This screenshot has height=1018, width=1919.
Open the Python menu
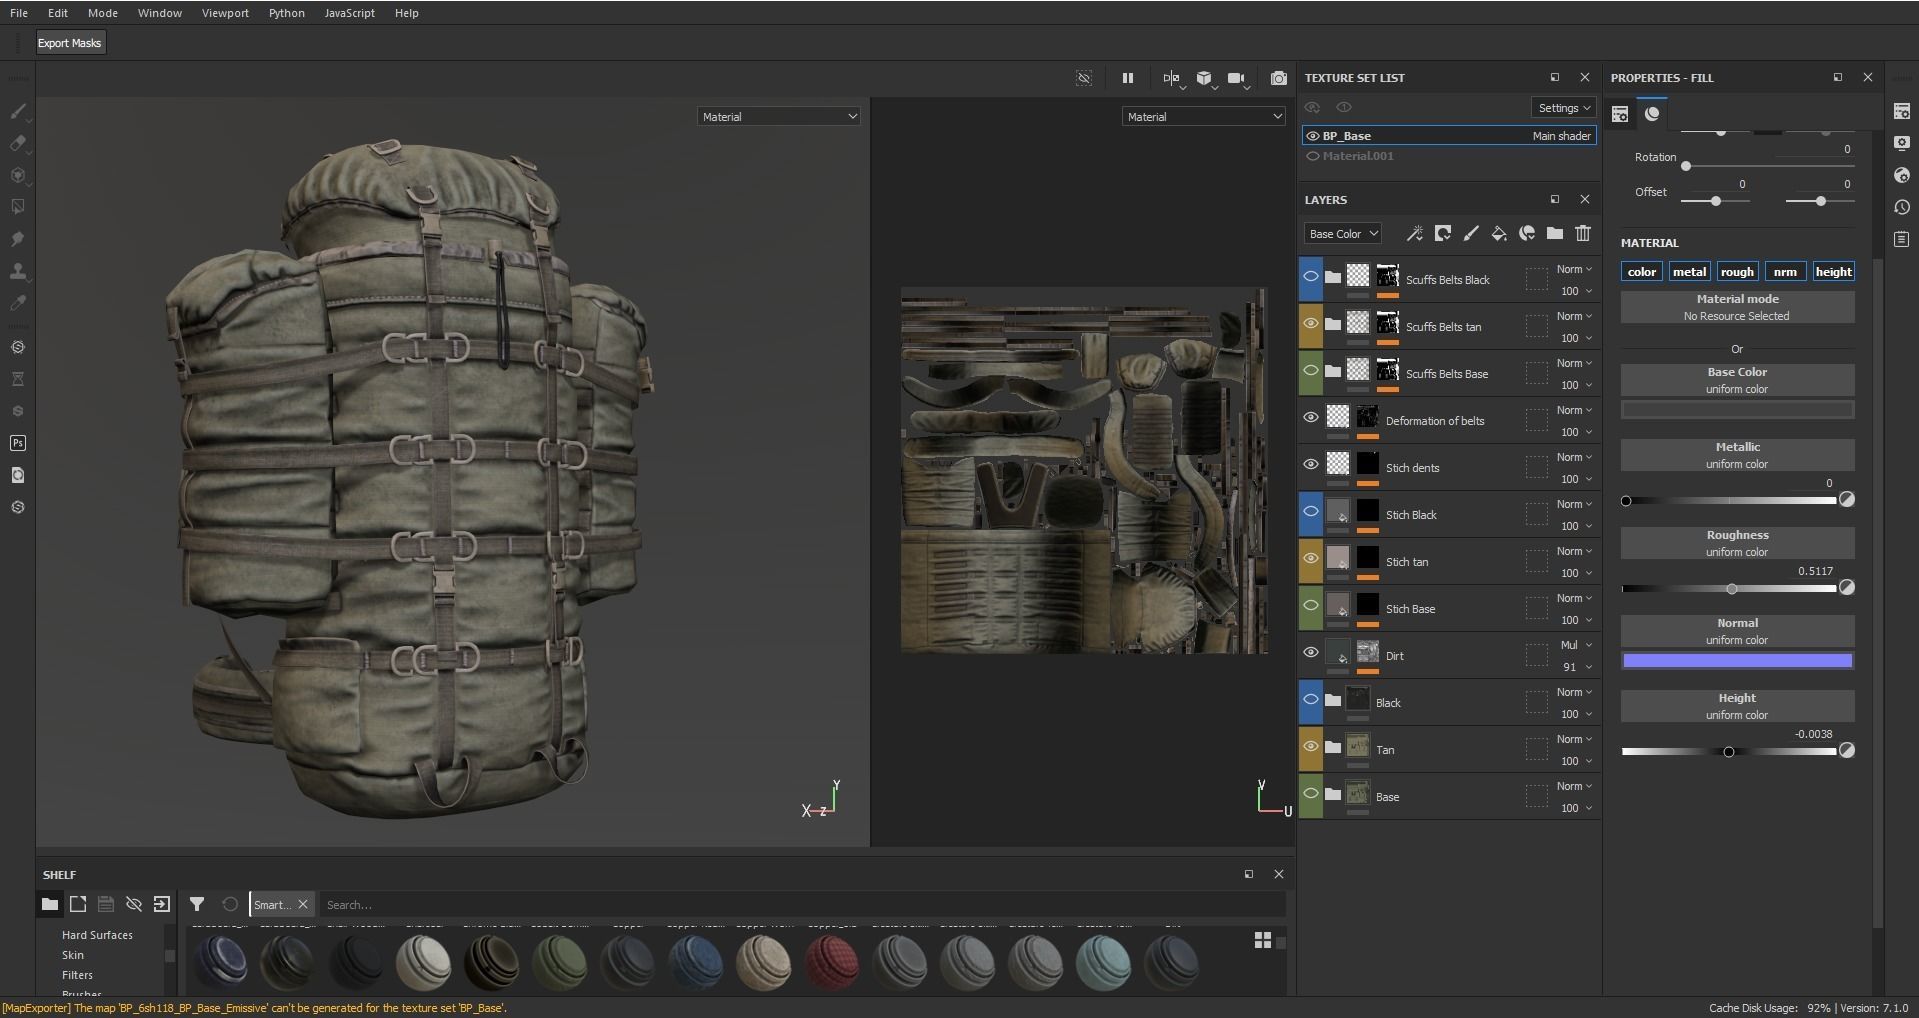286,13
